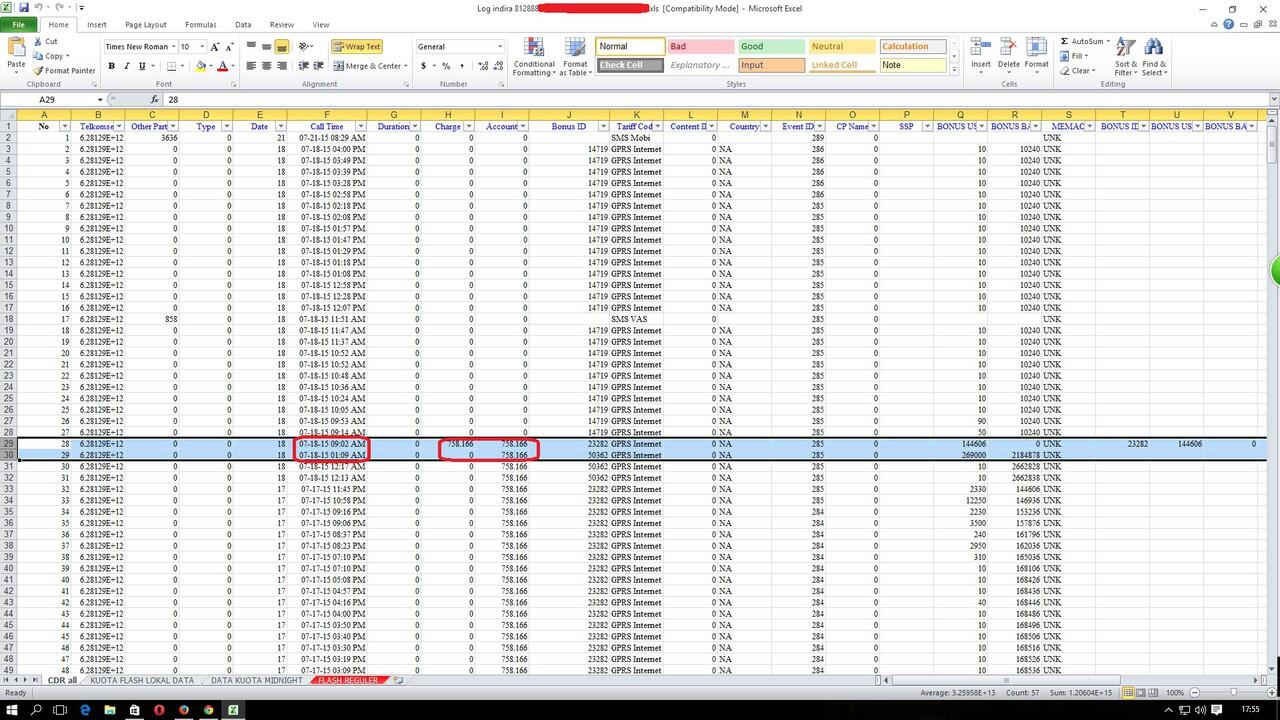Click the zoom slider in status bar

pyautogui.click(x=1232, y=692)
